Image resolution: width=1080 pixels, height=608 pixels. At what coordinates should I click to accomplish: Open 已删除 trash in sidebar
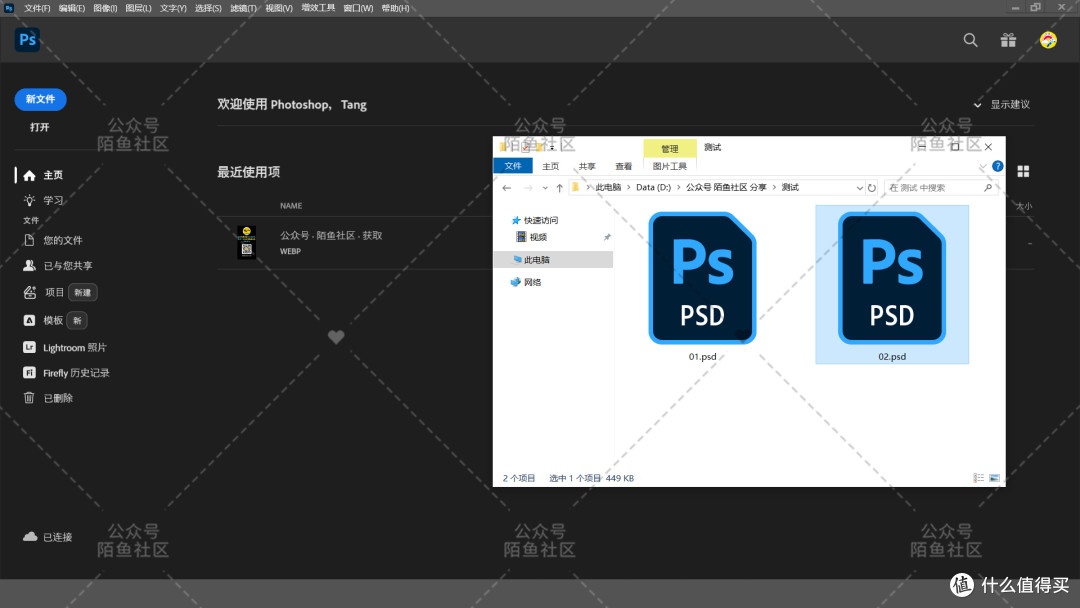[48, 398]
